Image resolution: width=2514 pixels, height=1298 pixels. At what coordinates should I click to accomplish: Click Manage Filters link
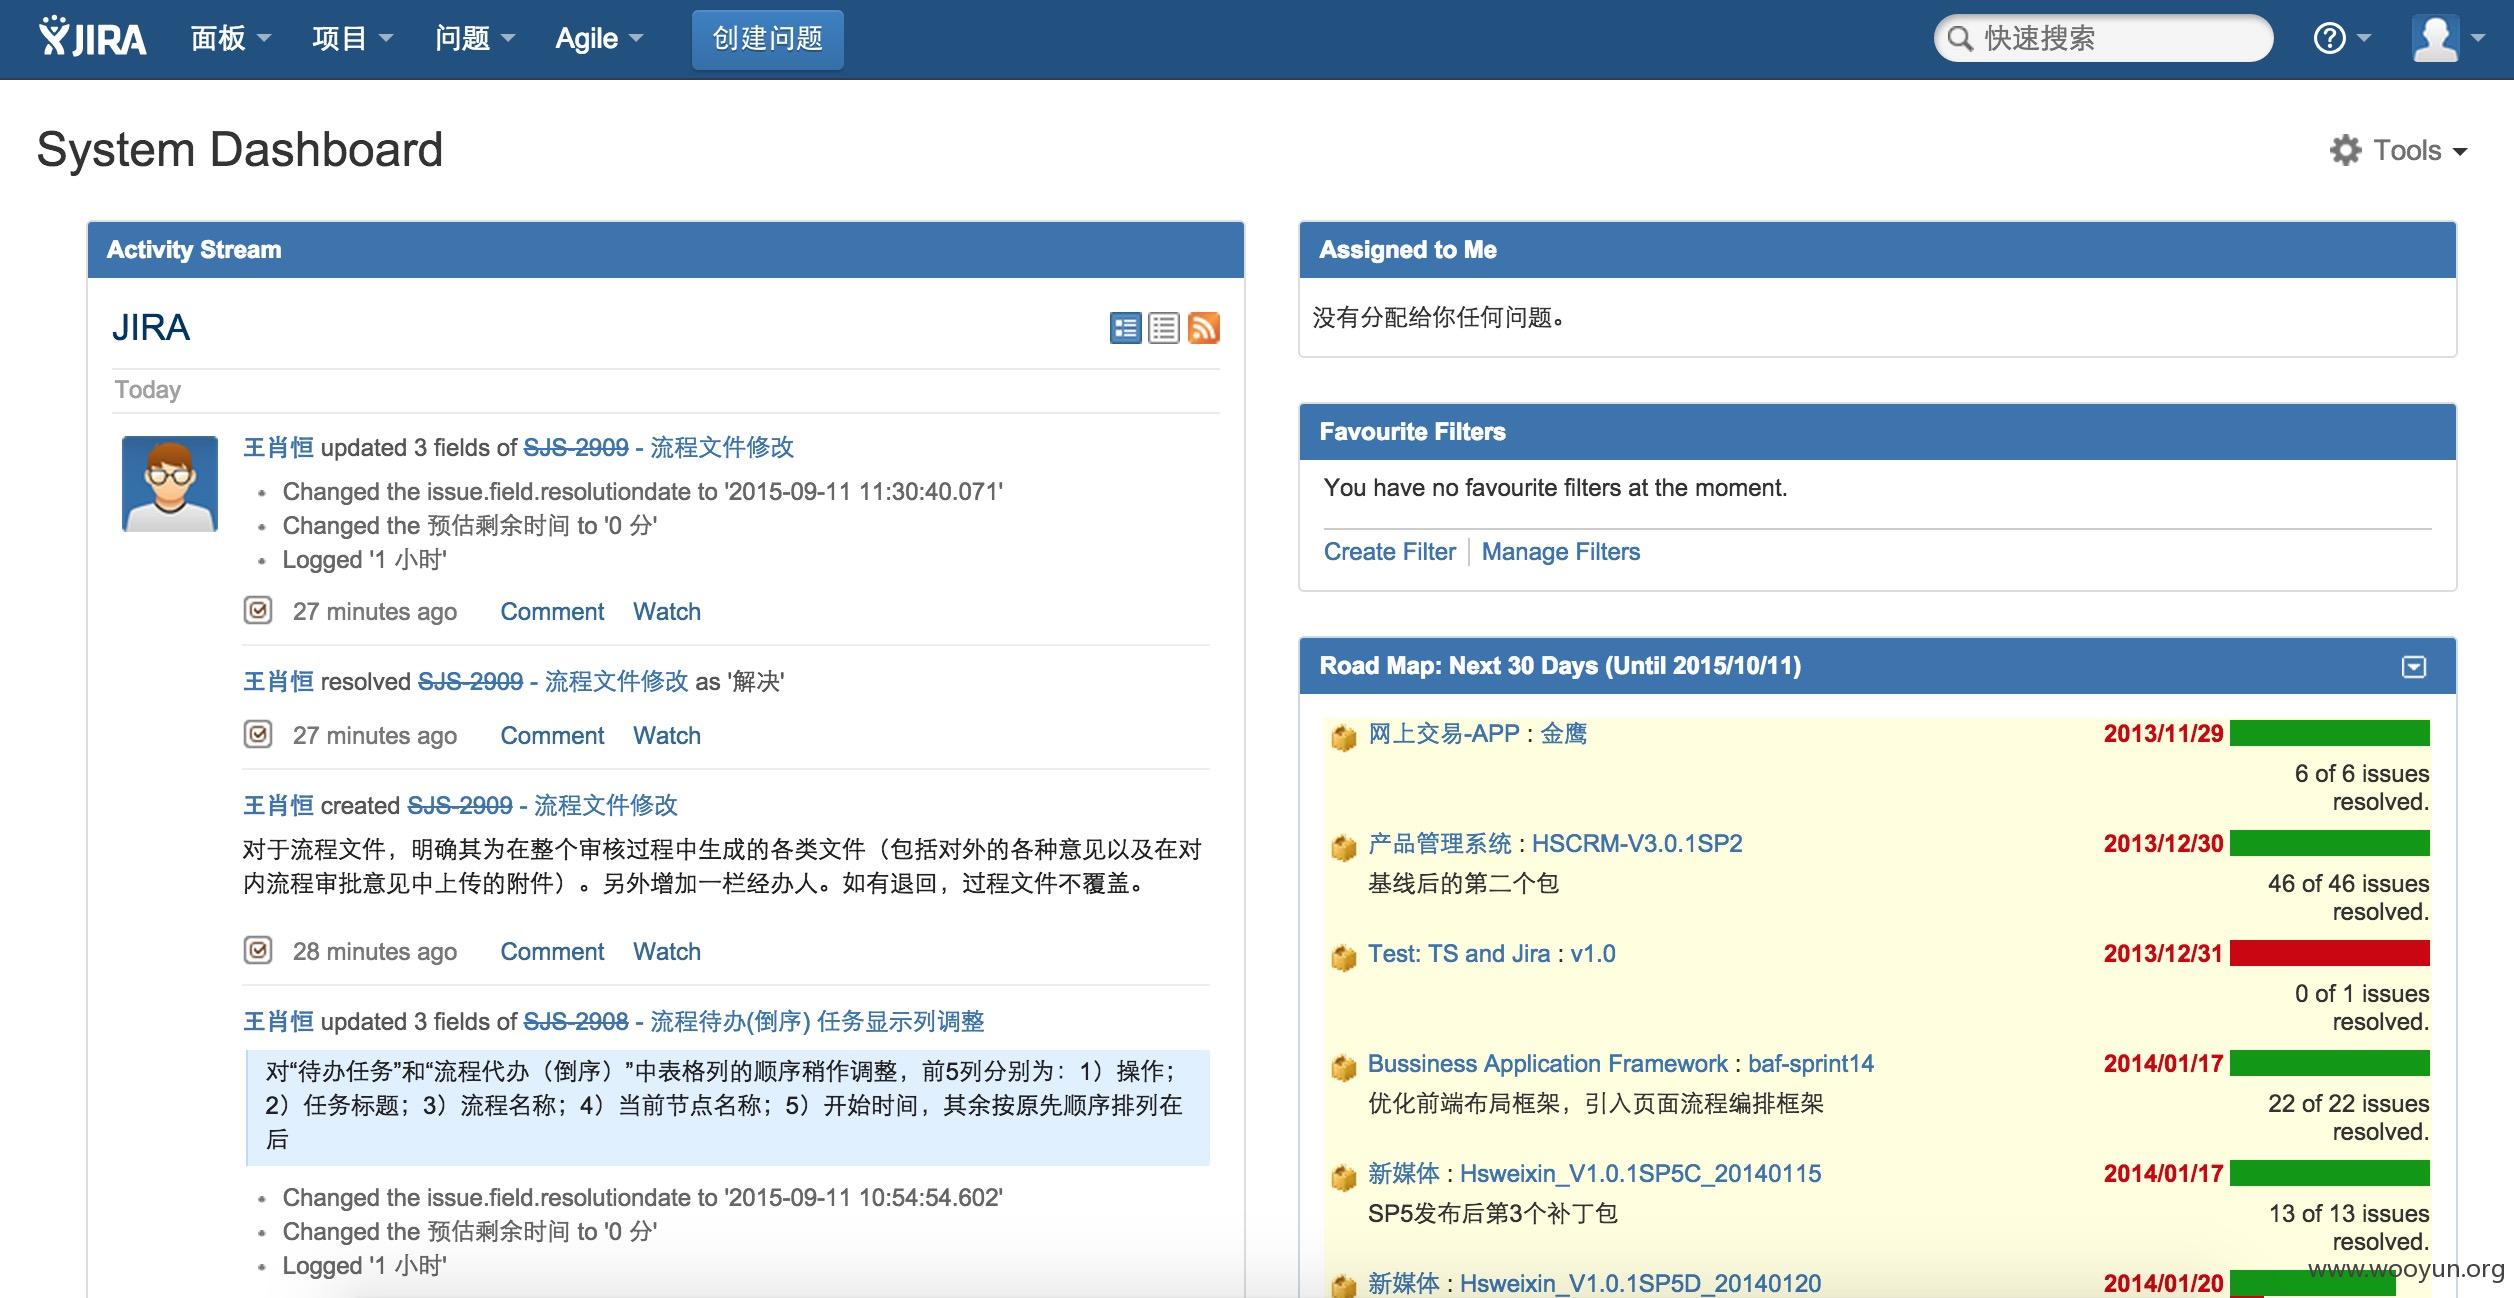point(1561,551)
